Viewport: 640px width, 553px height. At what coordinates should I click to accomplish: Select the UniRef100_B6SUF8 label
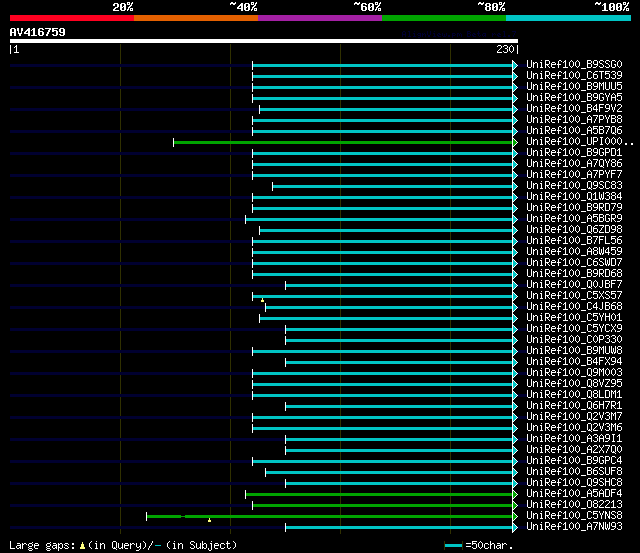coord(574,472)
